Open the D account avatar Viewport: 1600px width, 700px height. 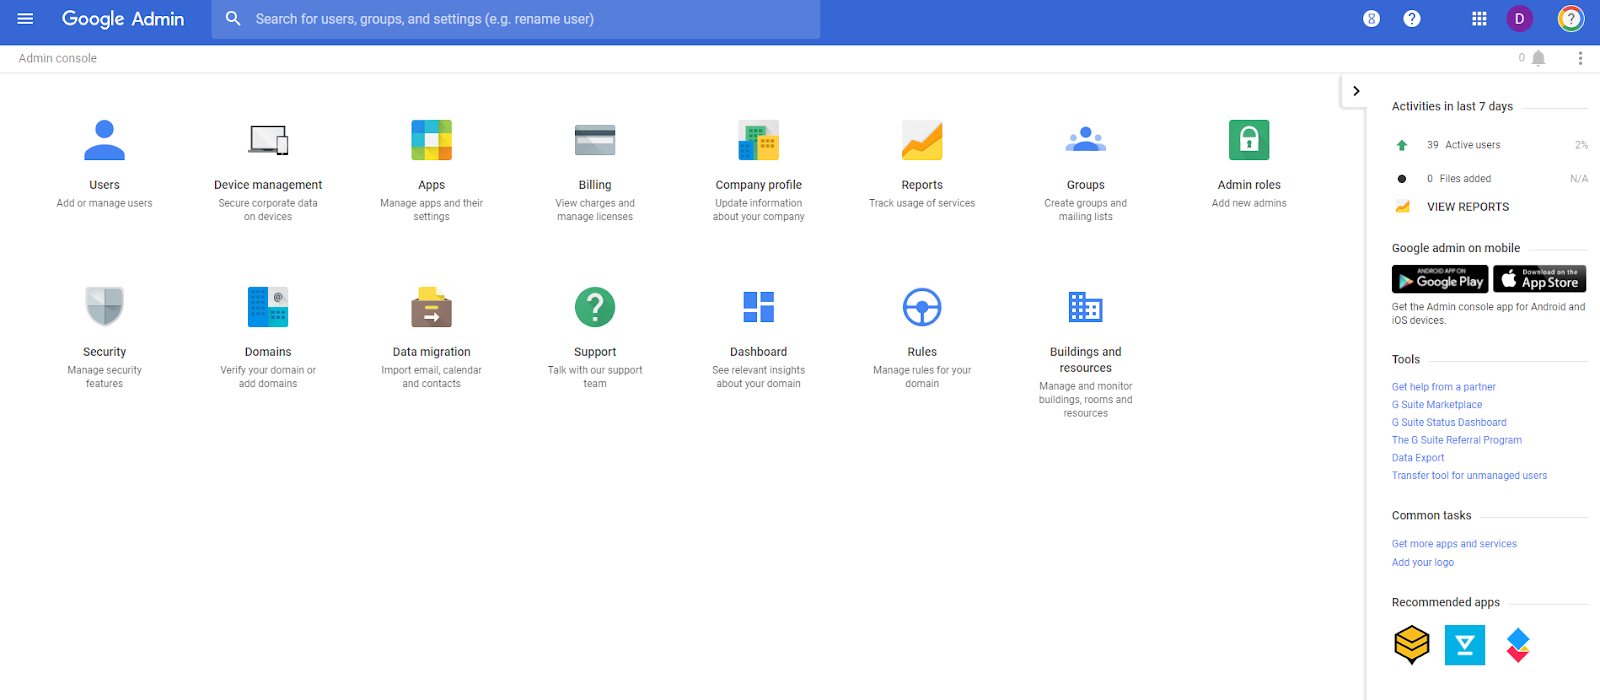pos(1520,19)
